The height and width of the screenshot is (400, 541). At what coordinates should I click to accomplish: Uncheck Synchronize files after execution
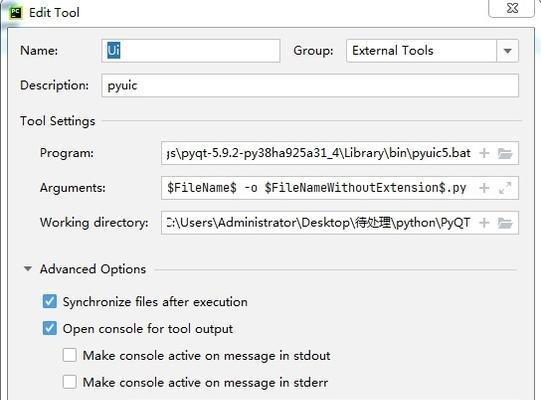click(50, 301)
